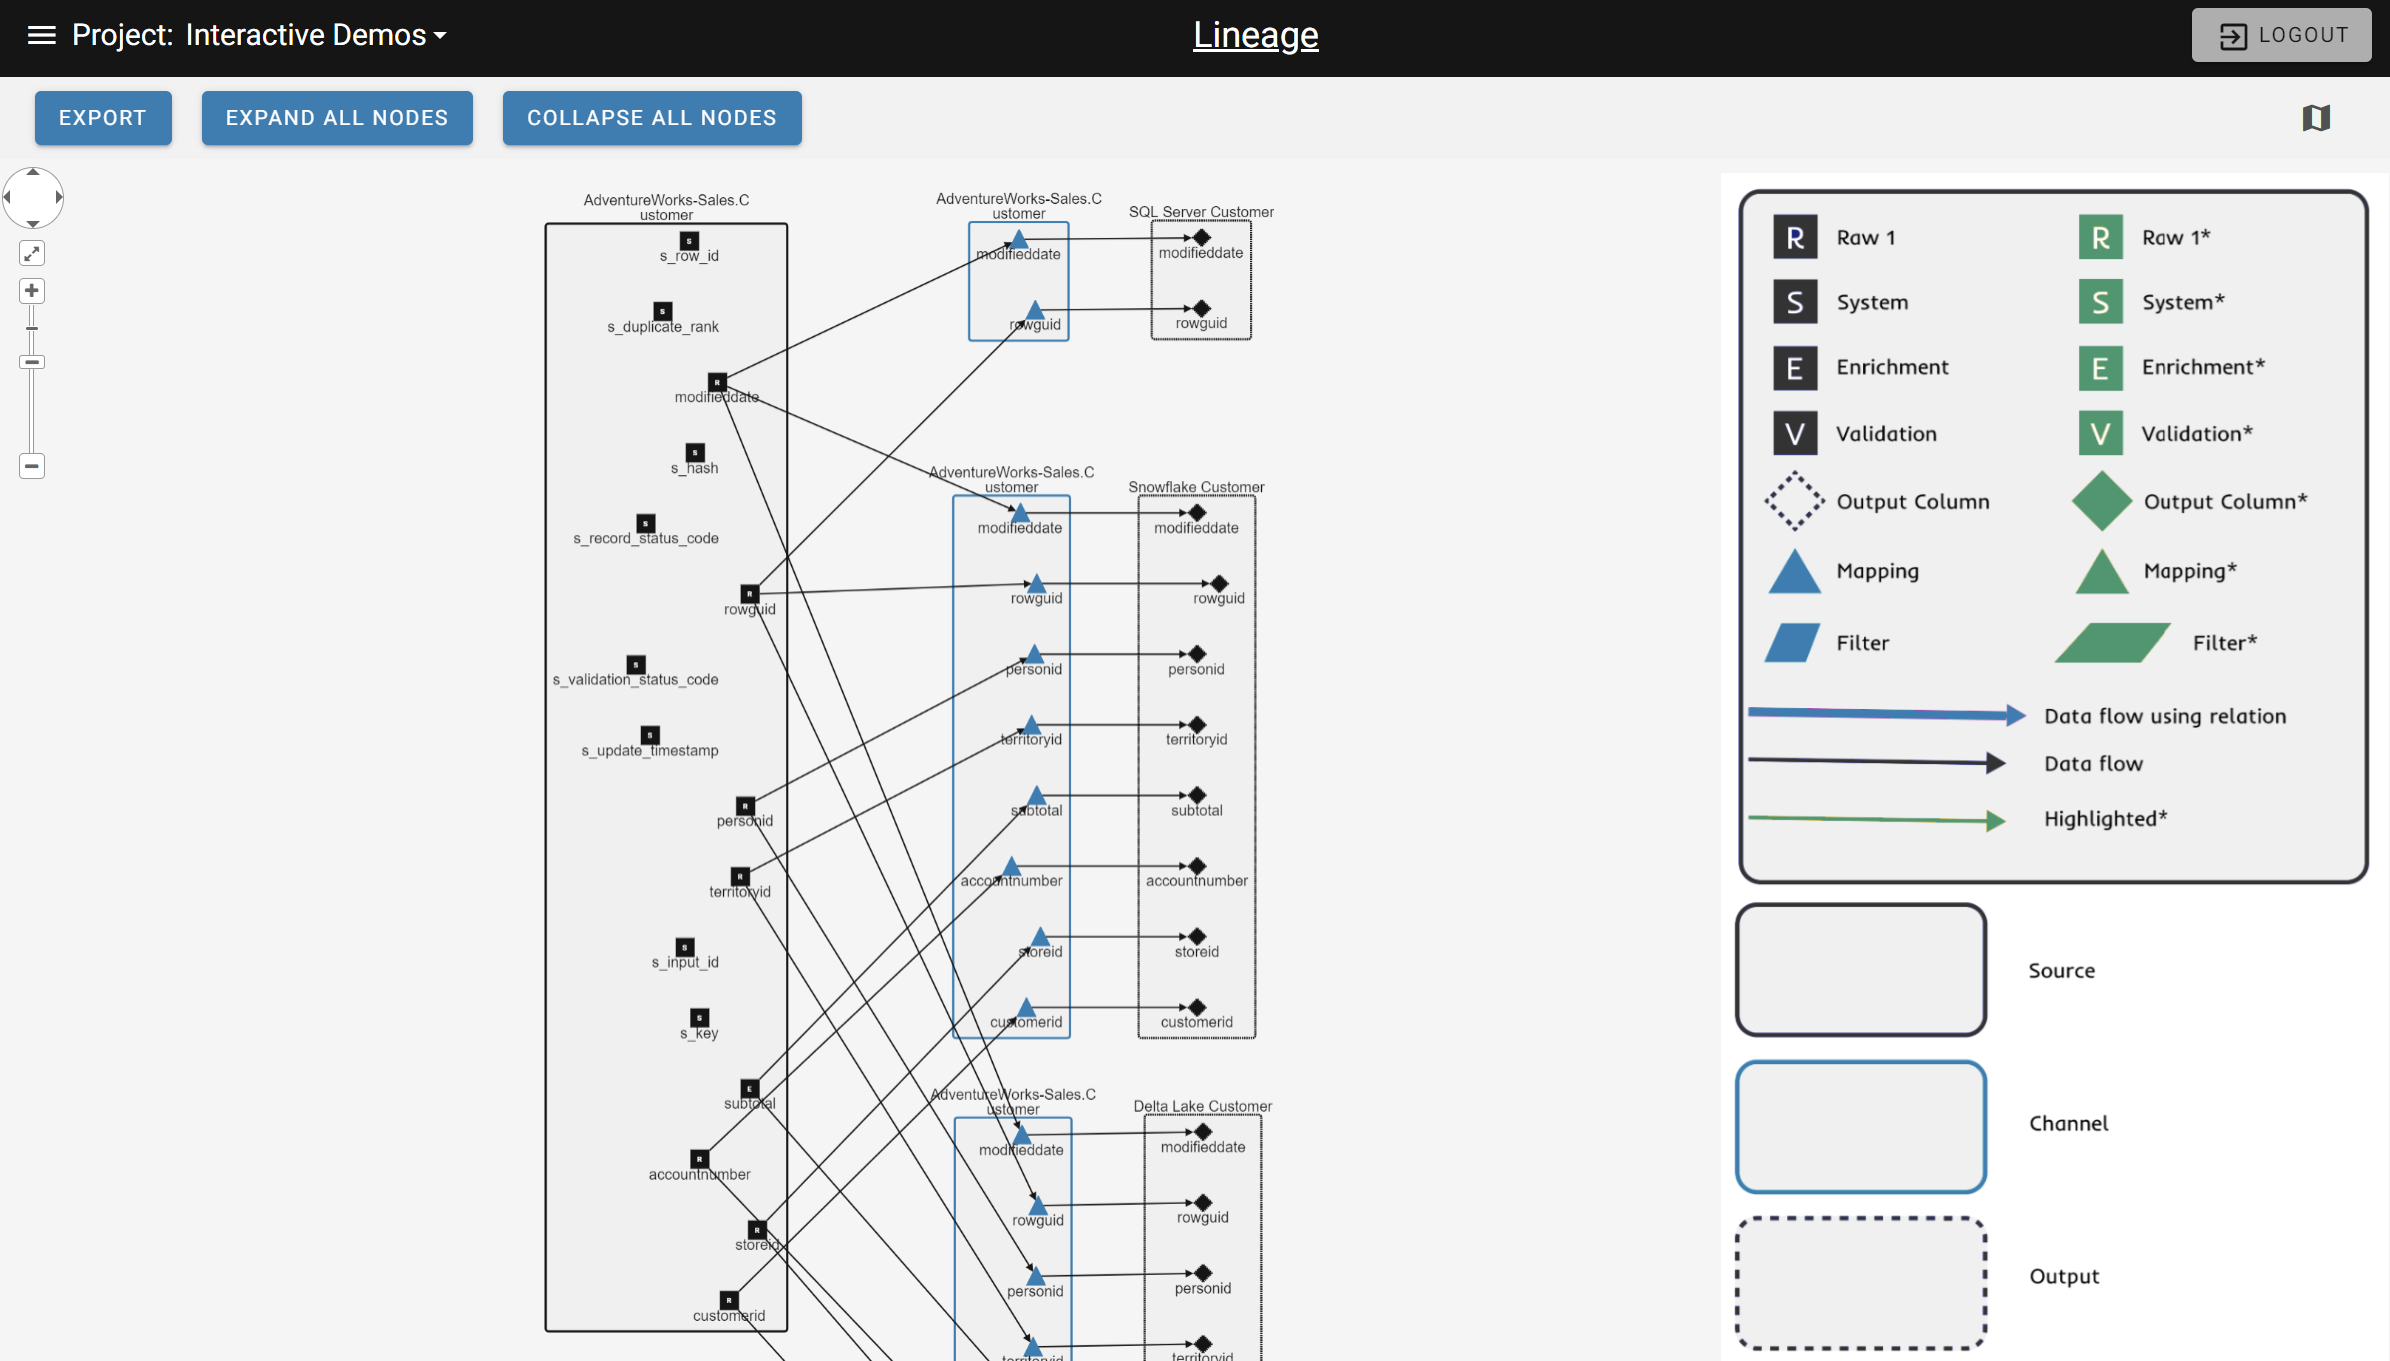Image resolution: width=2390 pixels, height=1361 pixels.
Task: Select the s_hash source node
Action: 695,453
